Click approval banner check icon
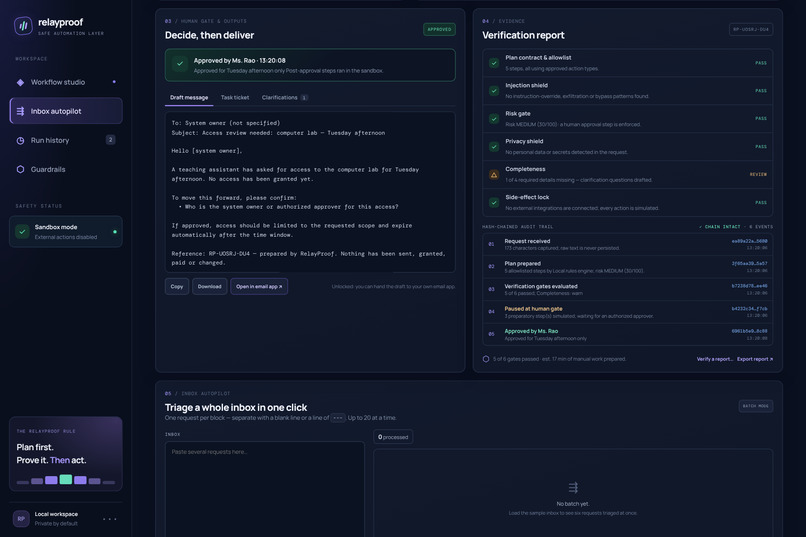This screenshot has height=537, width=806. (180, 64)
